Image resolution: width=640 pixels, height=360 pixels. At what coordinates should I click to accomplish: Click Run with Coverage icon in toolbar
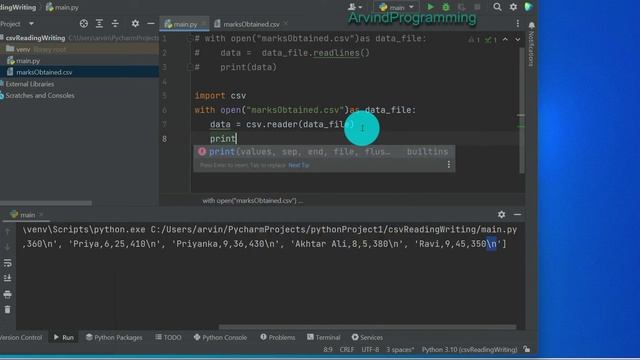click(461, 7)
